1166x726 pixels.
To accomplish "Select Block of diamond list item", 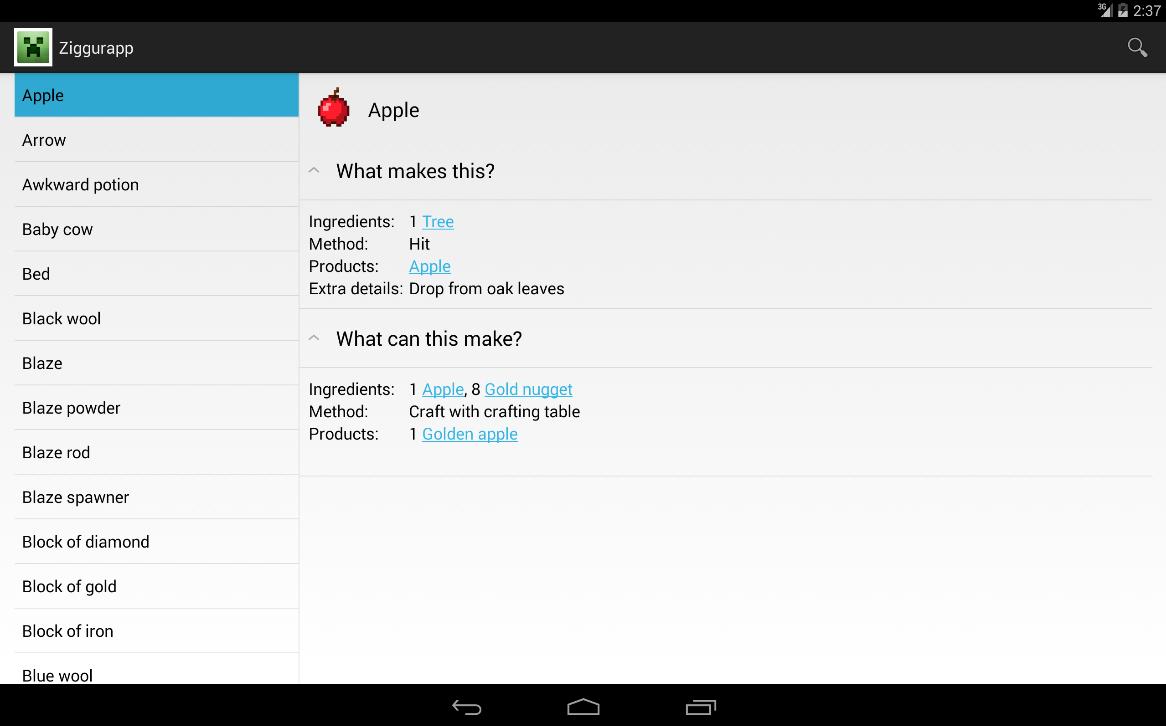I will coord(156,542).
